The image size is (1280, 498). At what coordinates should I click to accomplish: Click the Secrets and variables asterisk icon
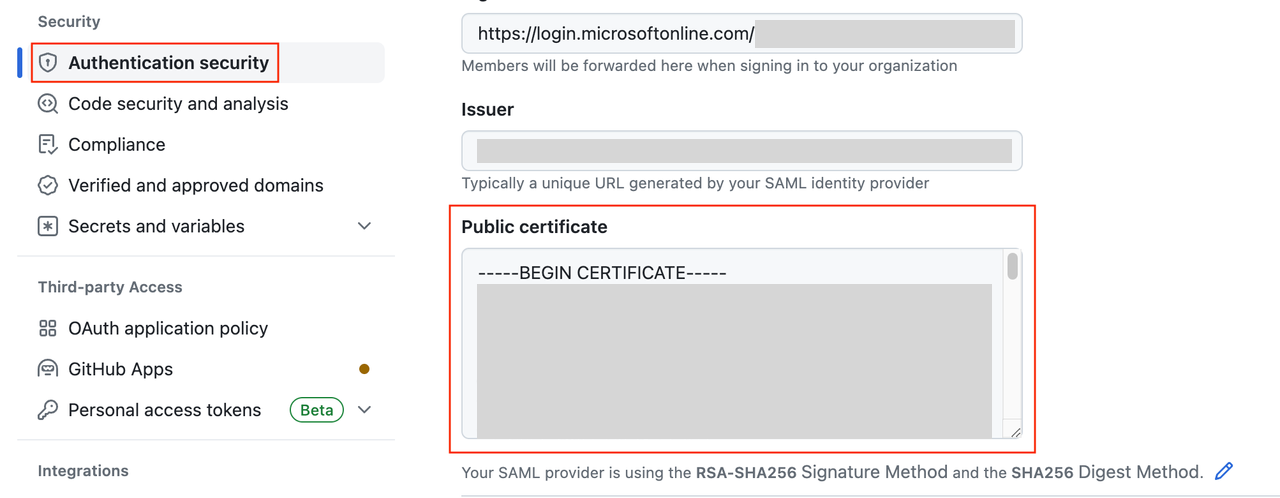(47, 227)
